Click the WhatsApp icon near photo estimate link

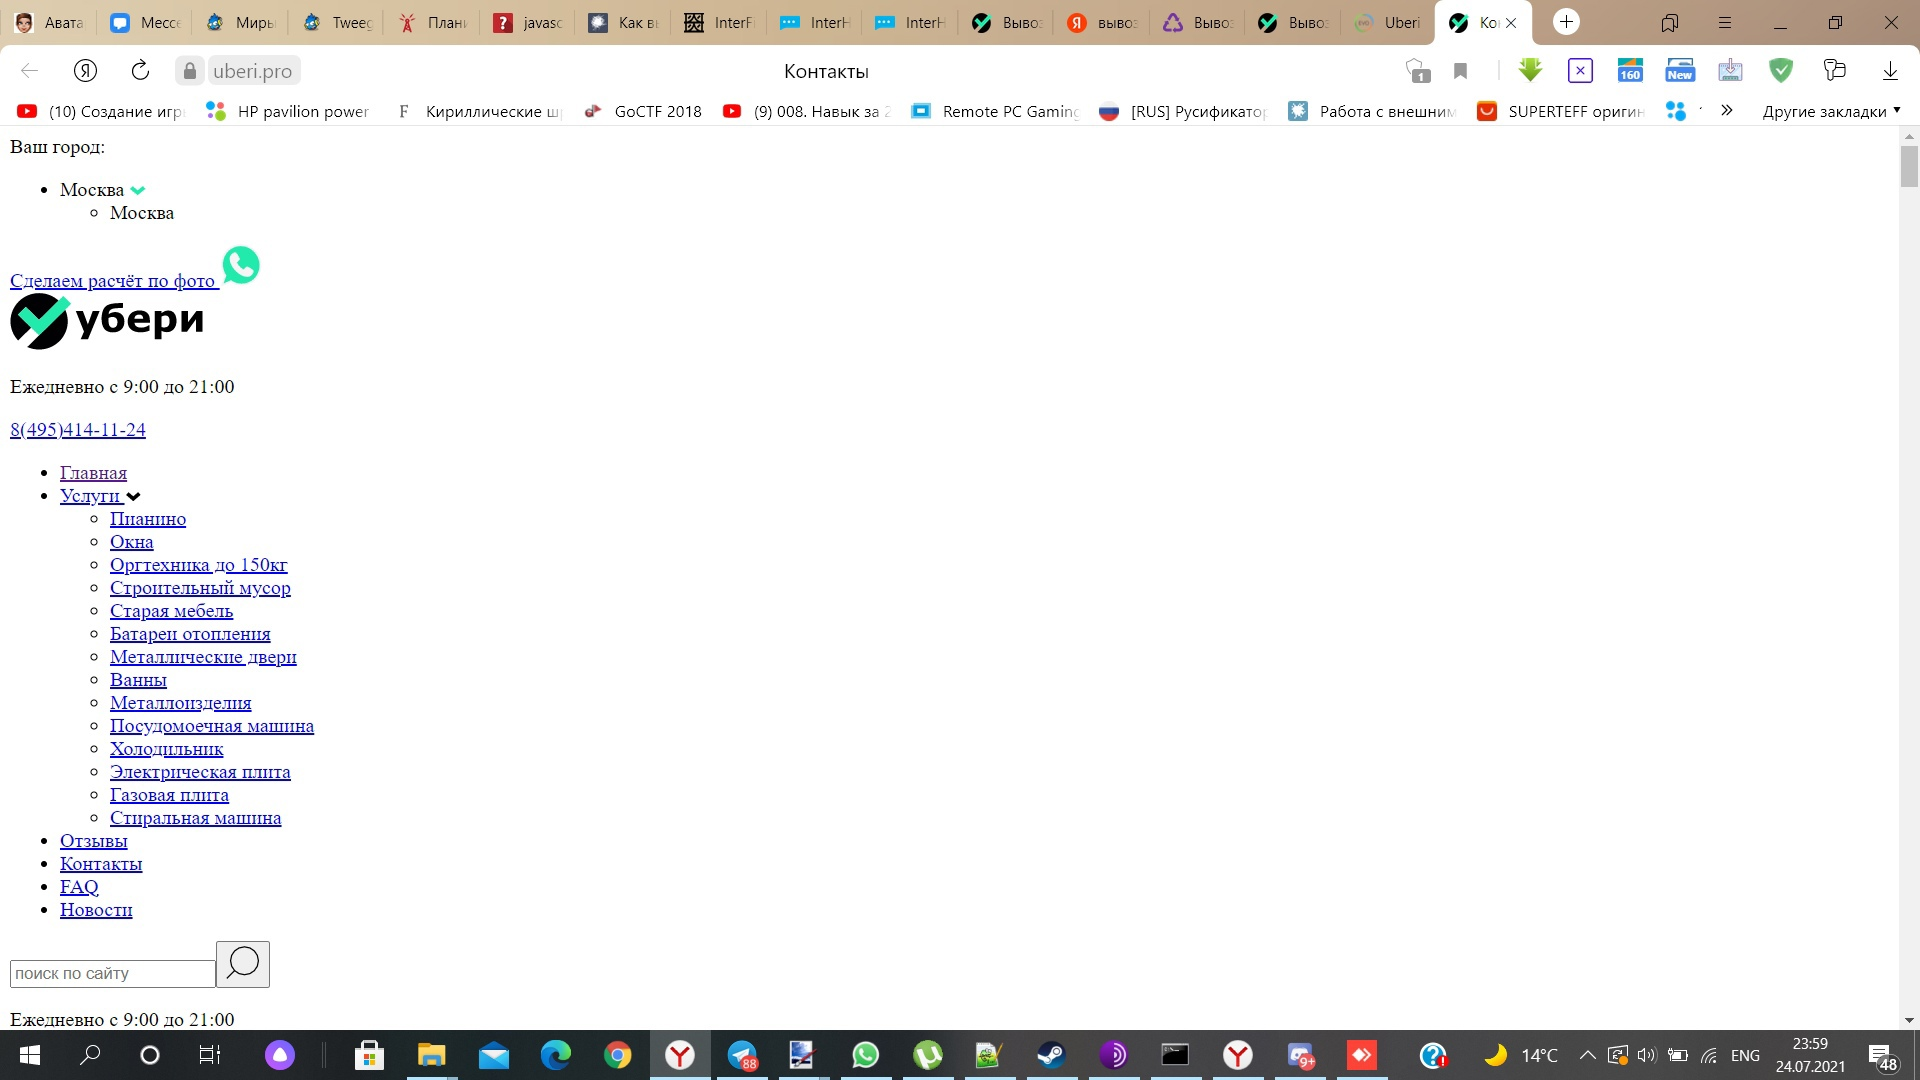241,265
